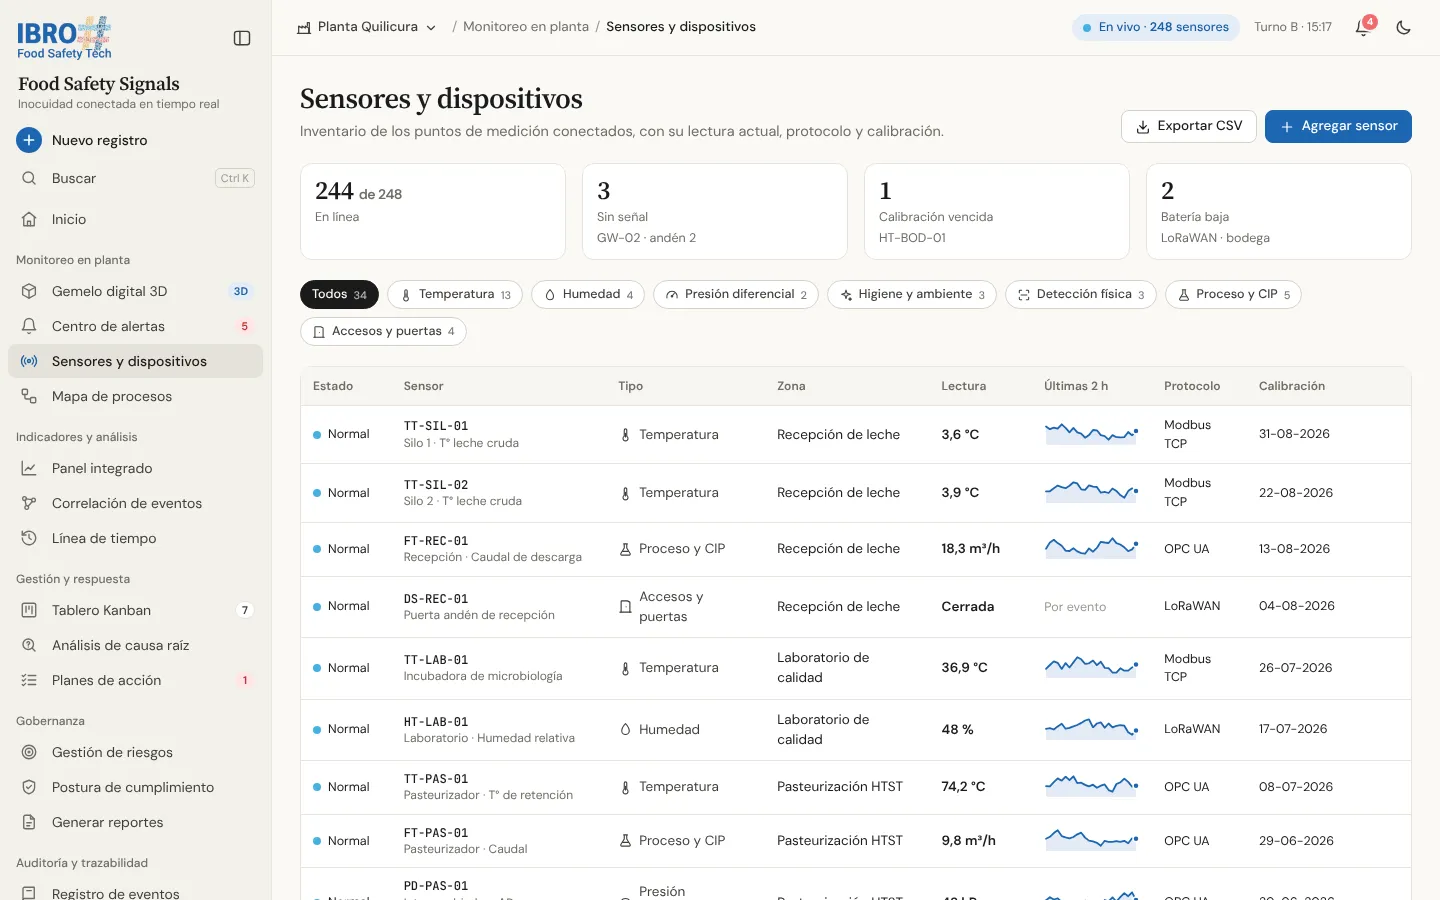
Task: Filter by Detección física
Action: click(x=1081, y=294)
